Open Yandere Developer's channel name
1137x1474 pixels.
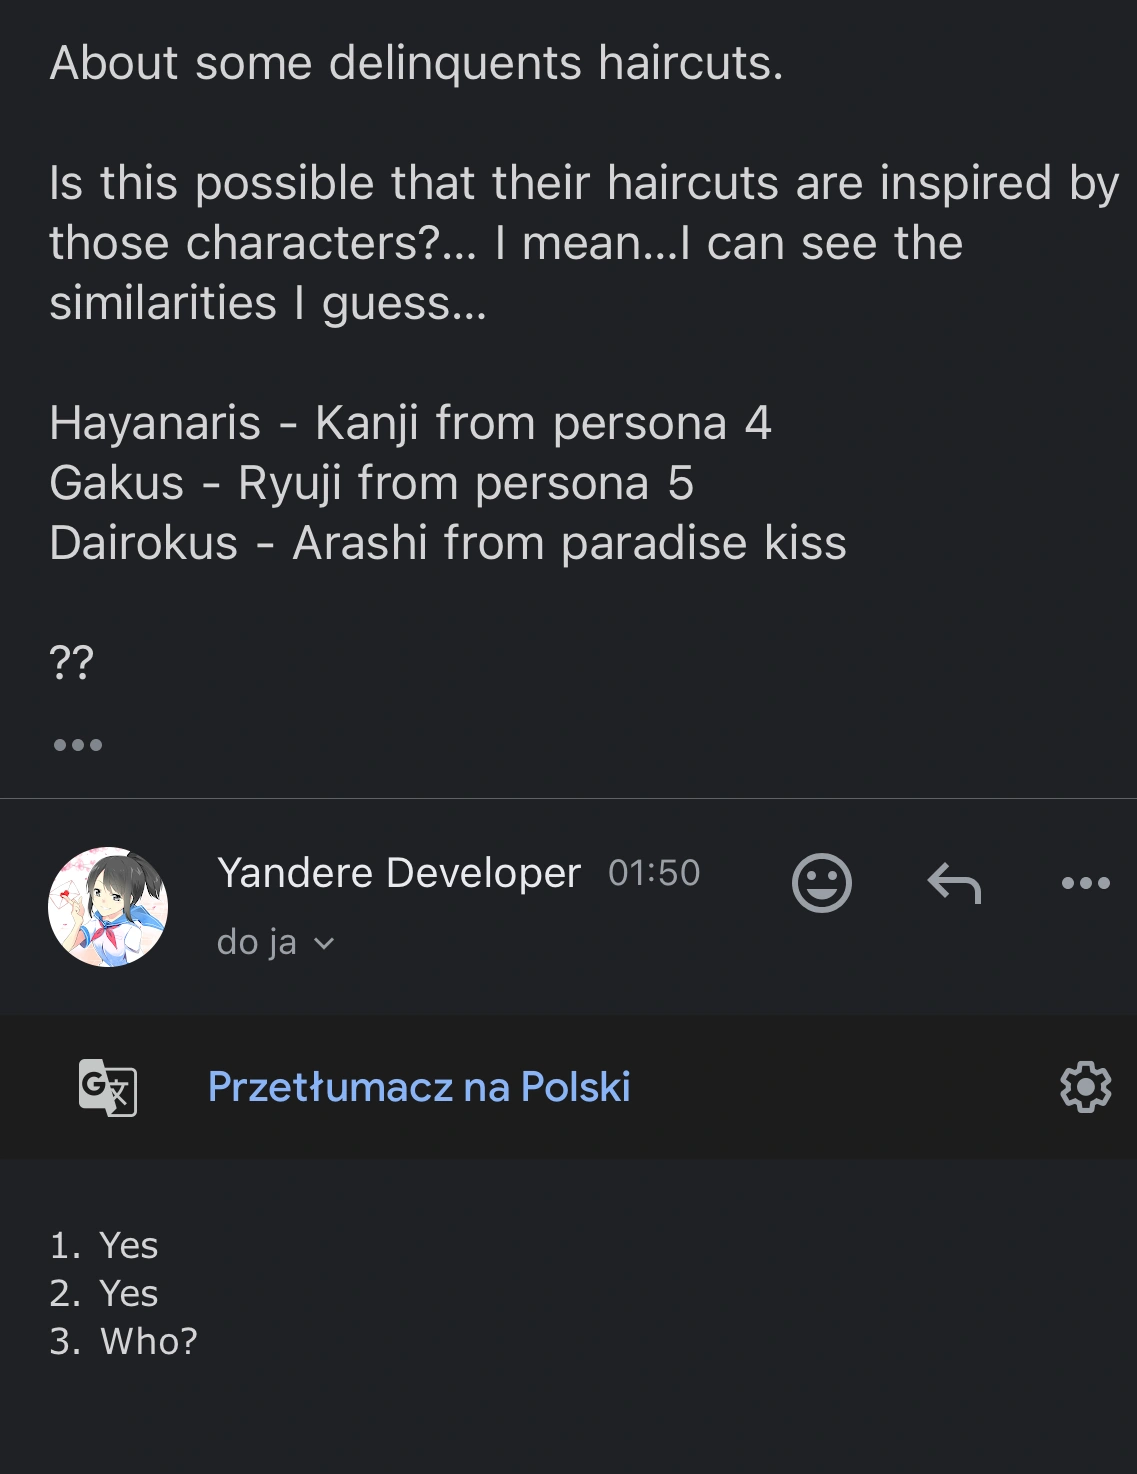coord(398,872)
